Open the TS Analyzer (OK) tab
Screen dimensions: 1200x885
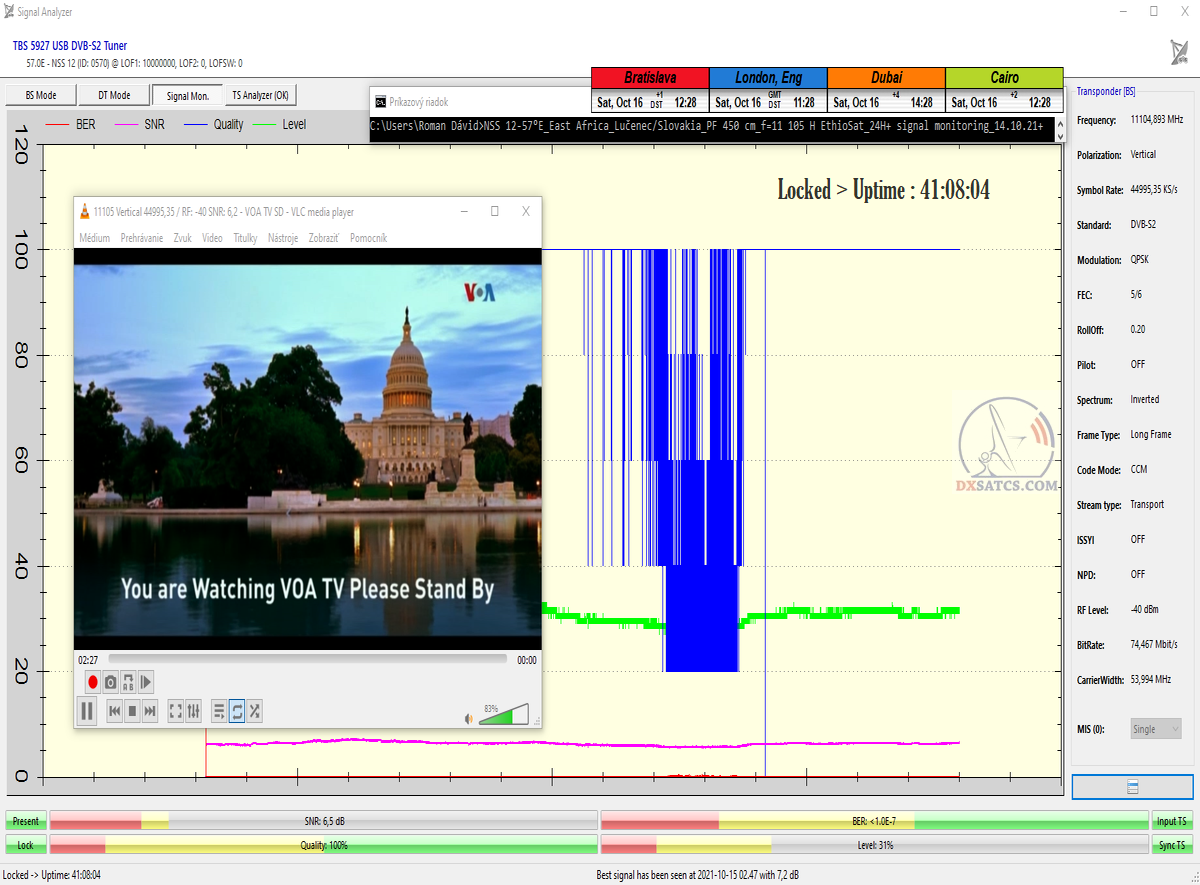(x=259, y=96)
